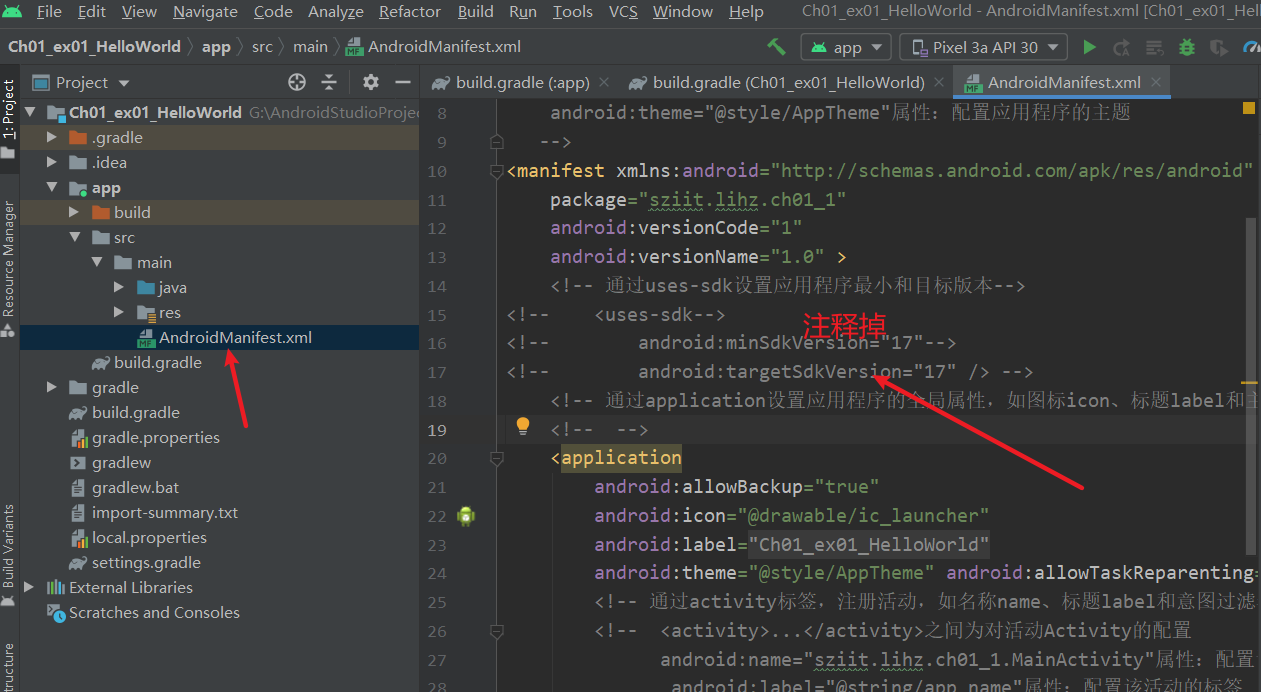Select import-summary.txt in tree
This screenshot has width=1261, height=692.
click(219, 512)
